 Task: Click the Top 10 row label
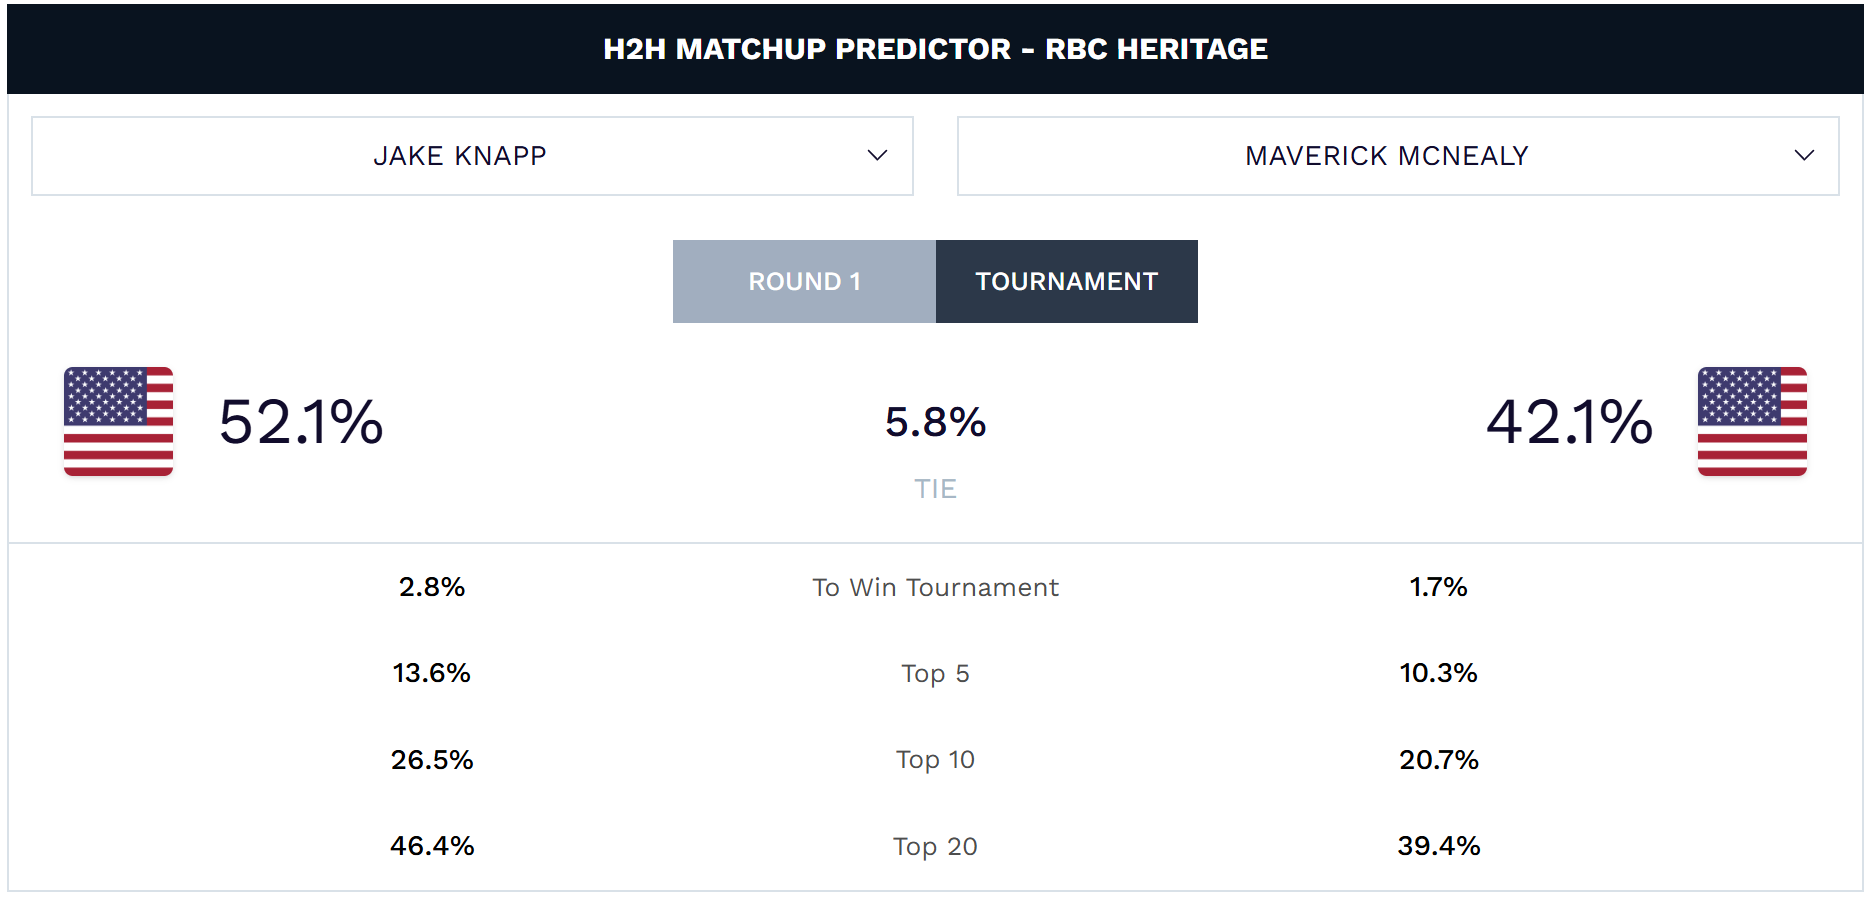[935, 760]
